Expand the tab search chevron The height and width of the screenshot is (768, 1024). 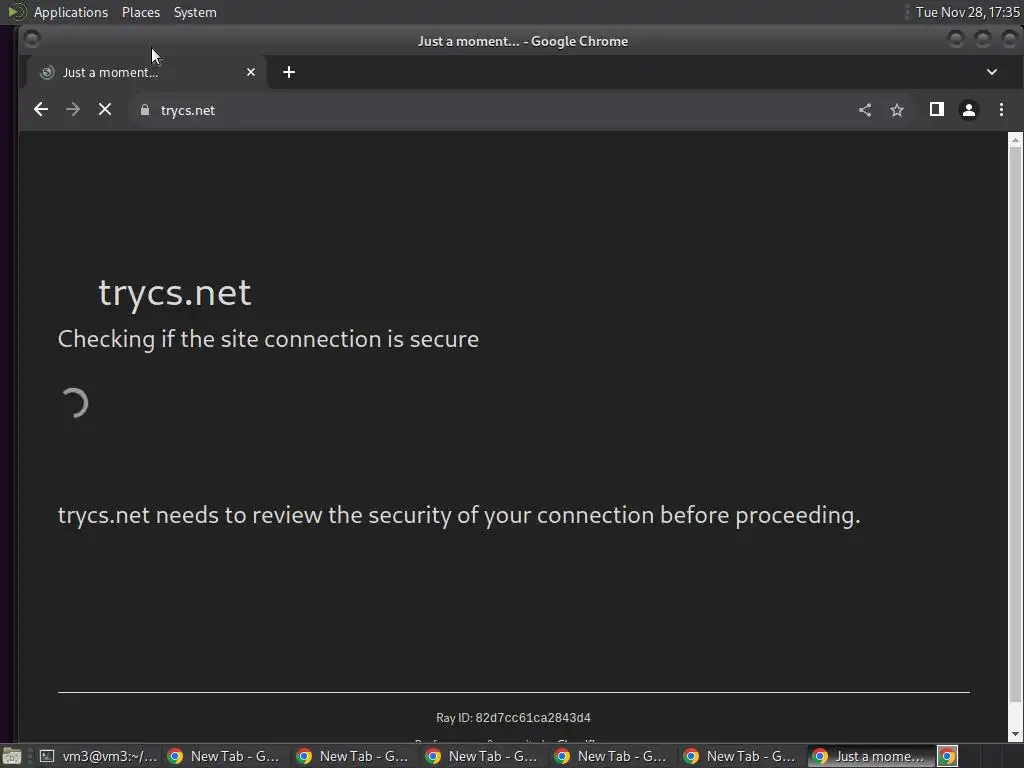point(991,72)
